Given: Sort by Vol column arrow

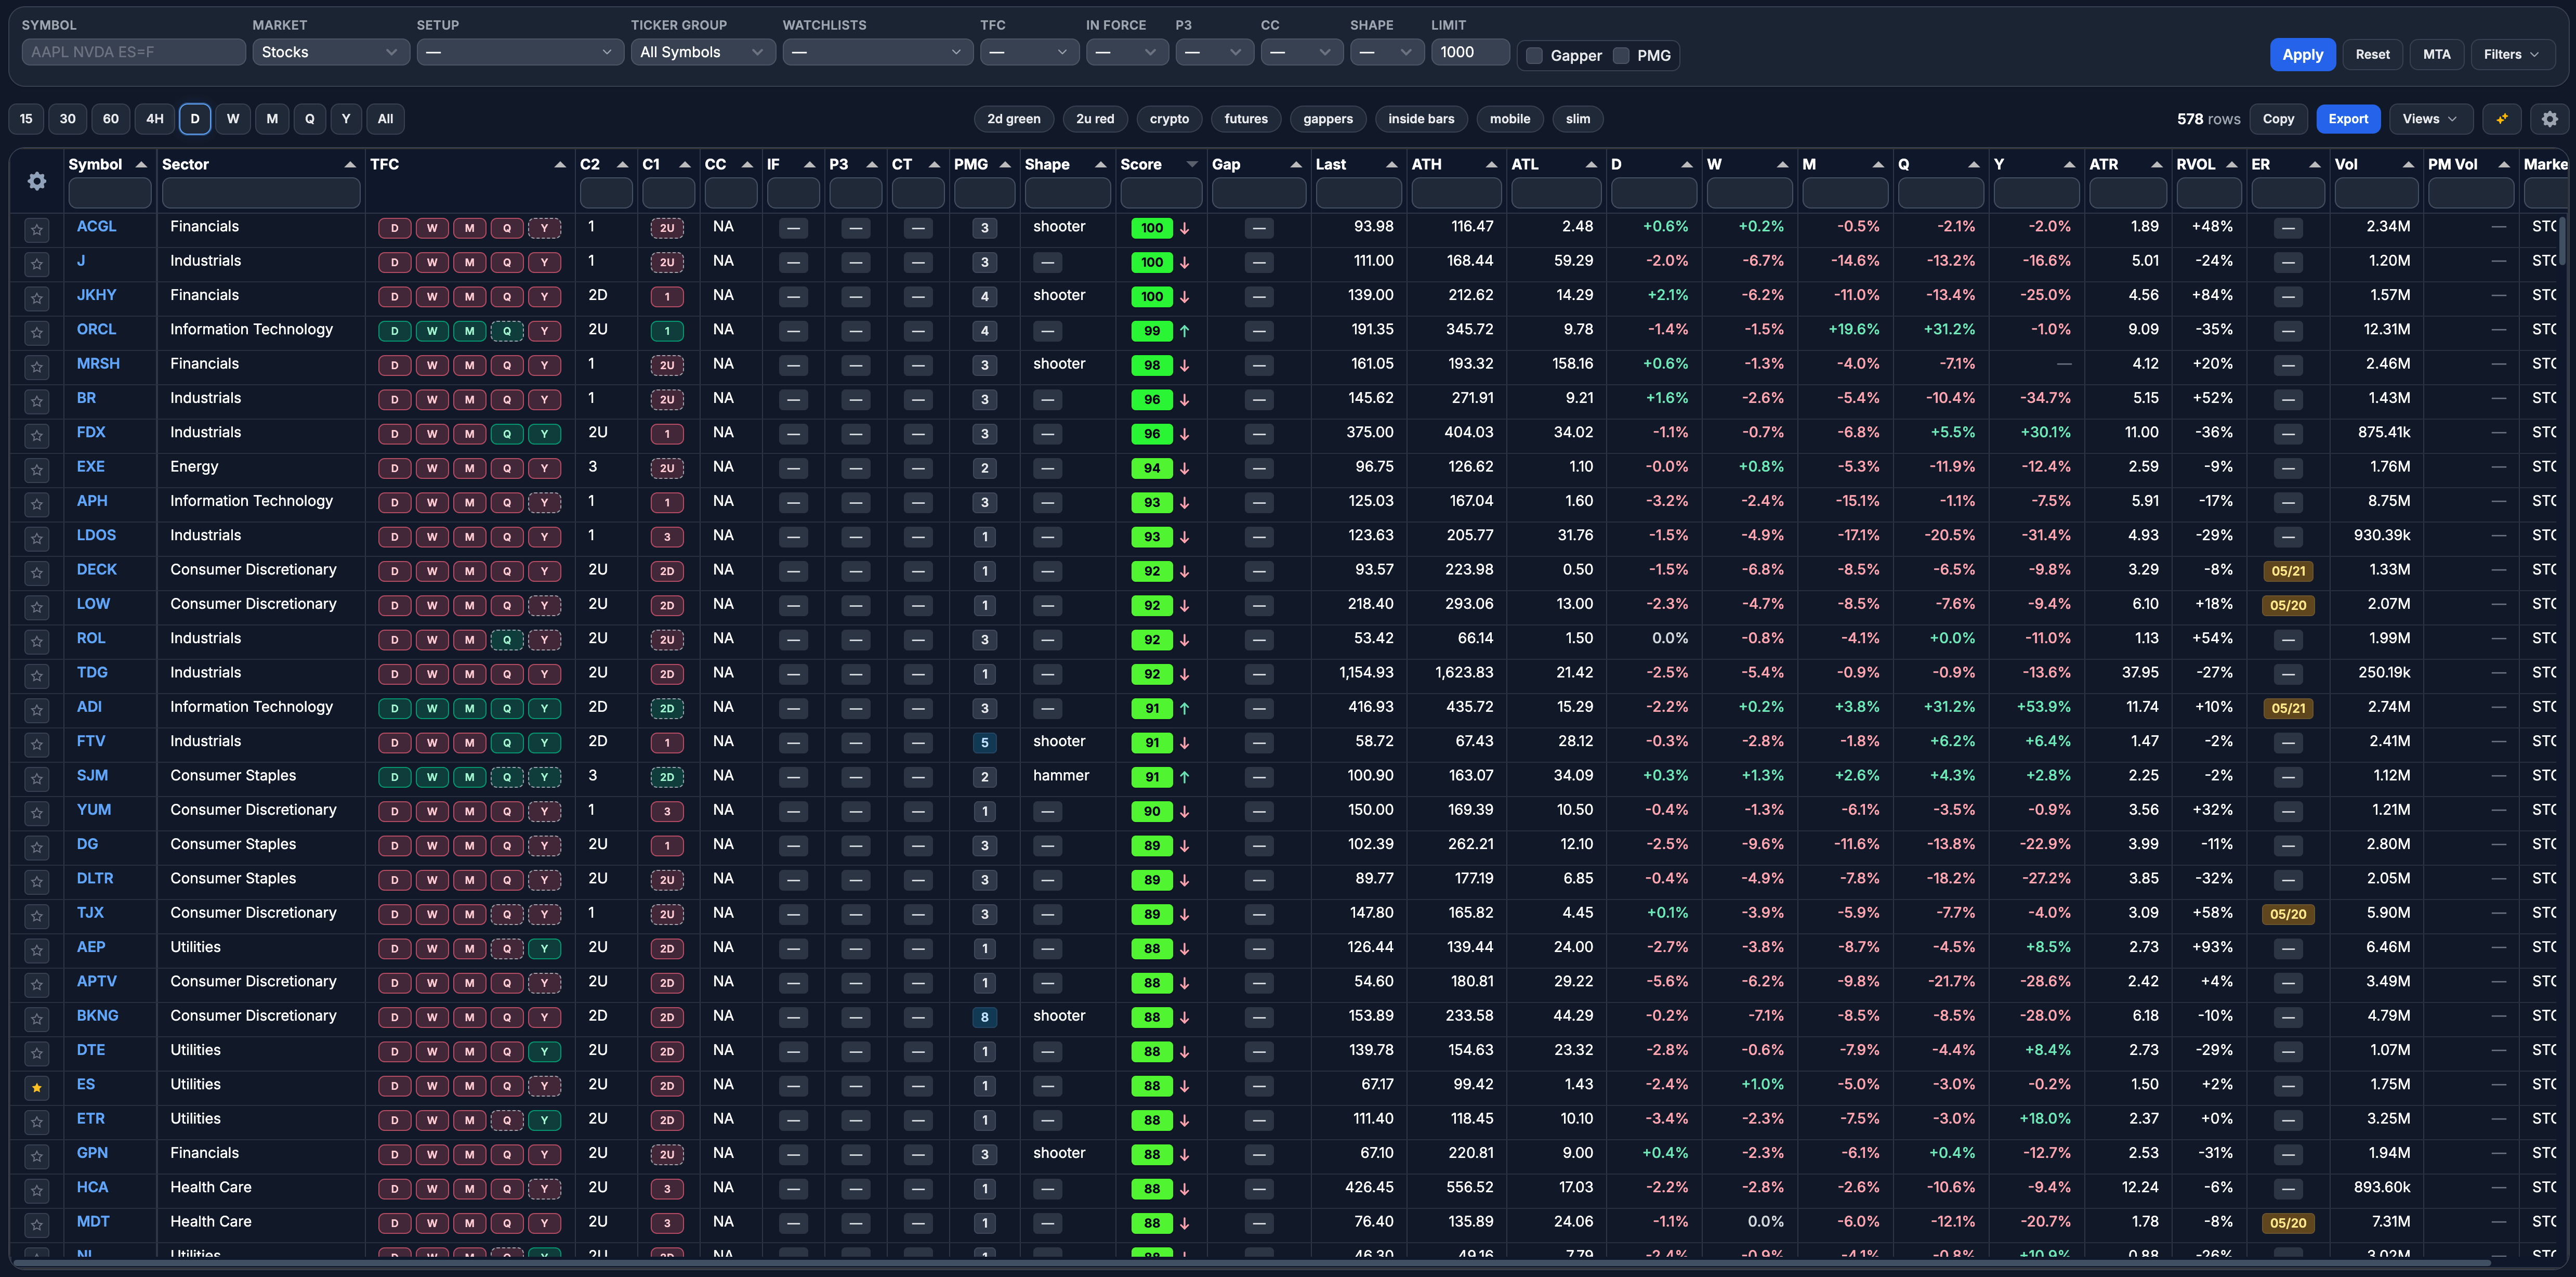Looking at the screenshot, I should tap(2408, 164).
